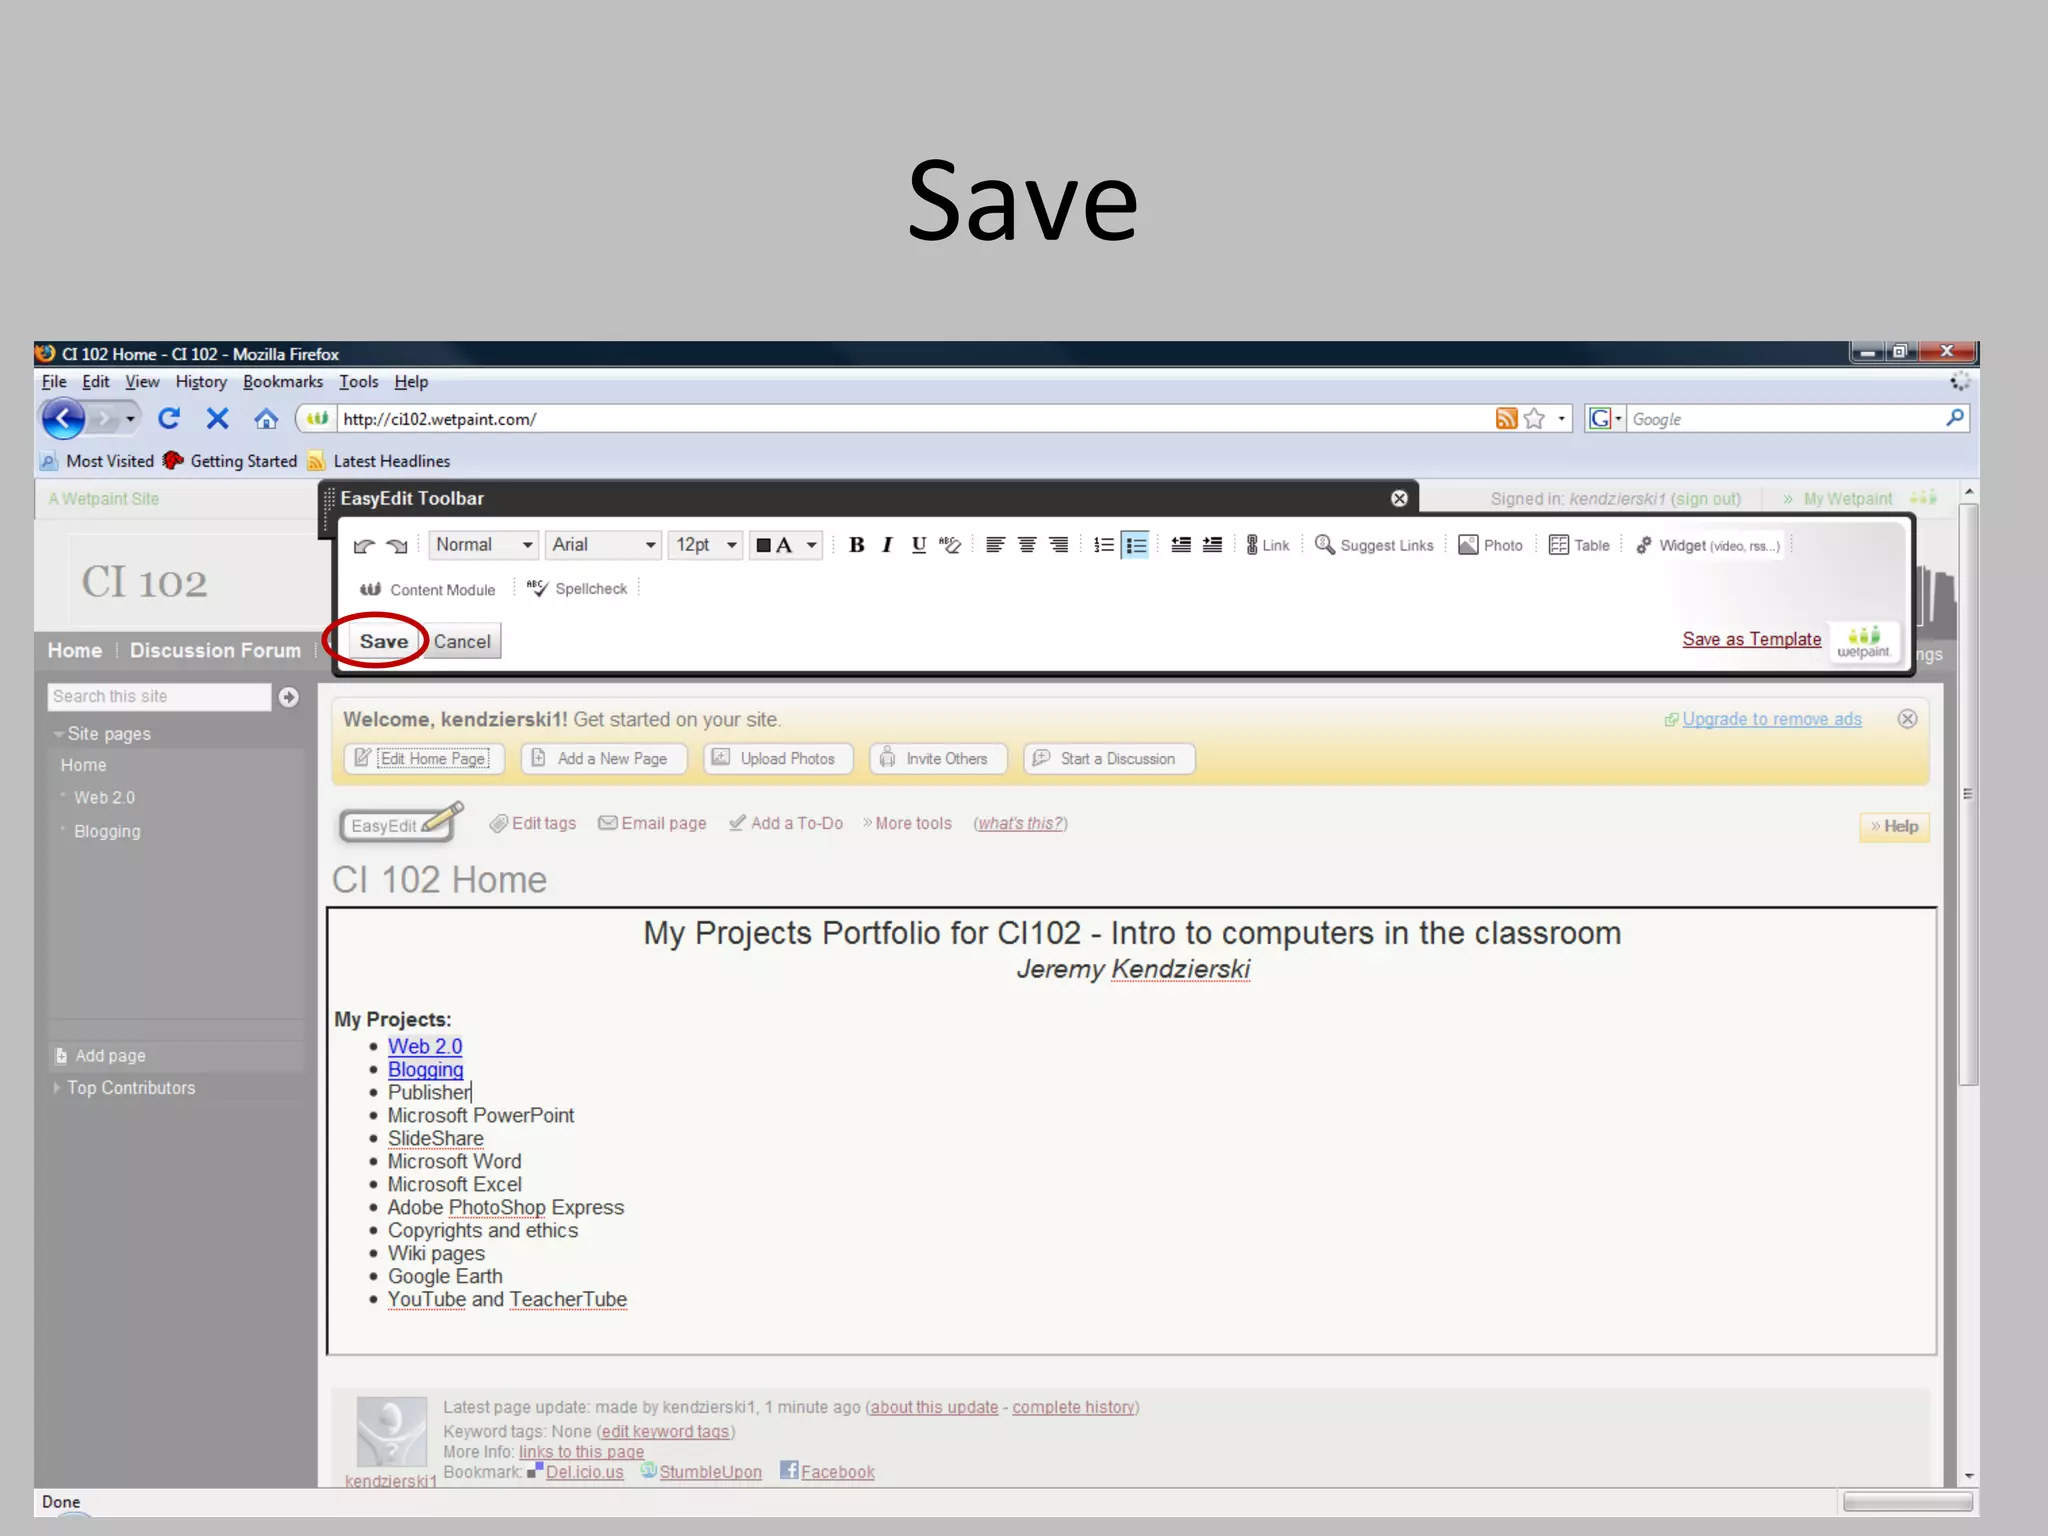Click the remove formatting eraser icon

coord(950,545)
